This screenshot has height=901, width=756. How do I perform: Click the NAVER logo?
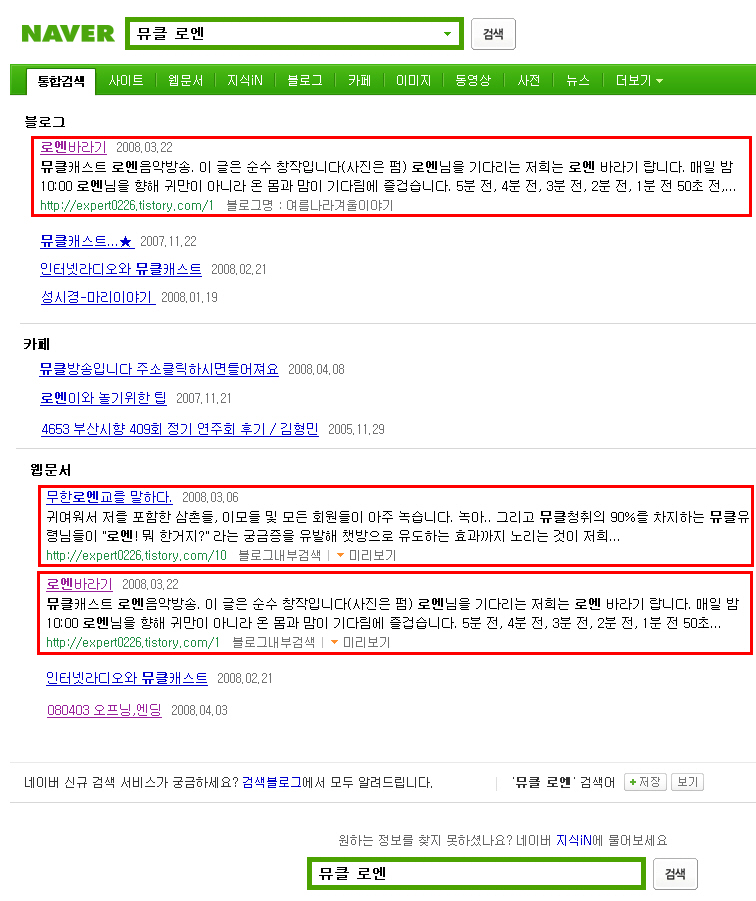click(x=68, y=34)
